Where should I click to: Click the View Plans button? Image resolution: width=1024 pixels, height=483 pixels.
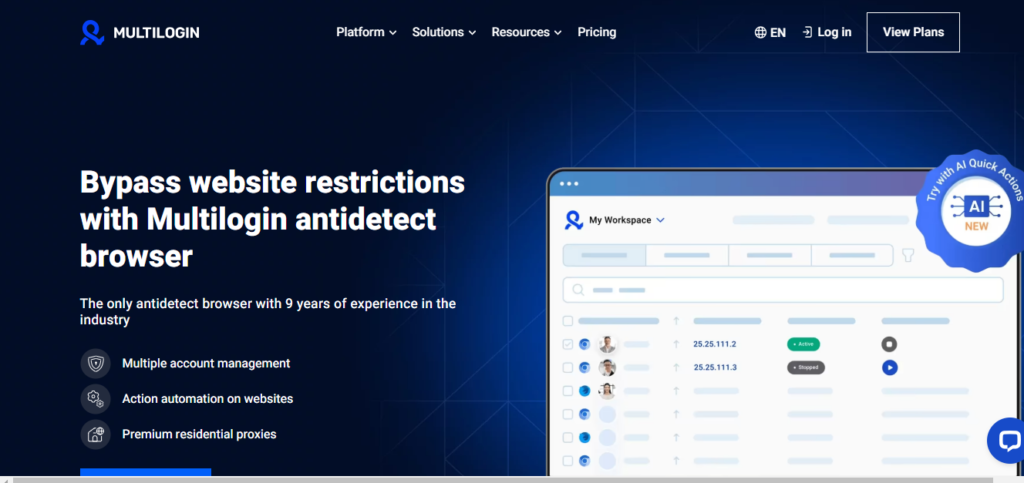(x=913, y=32)
